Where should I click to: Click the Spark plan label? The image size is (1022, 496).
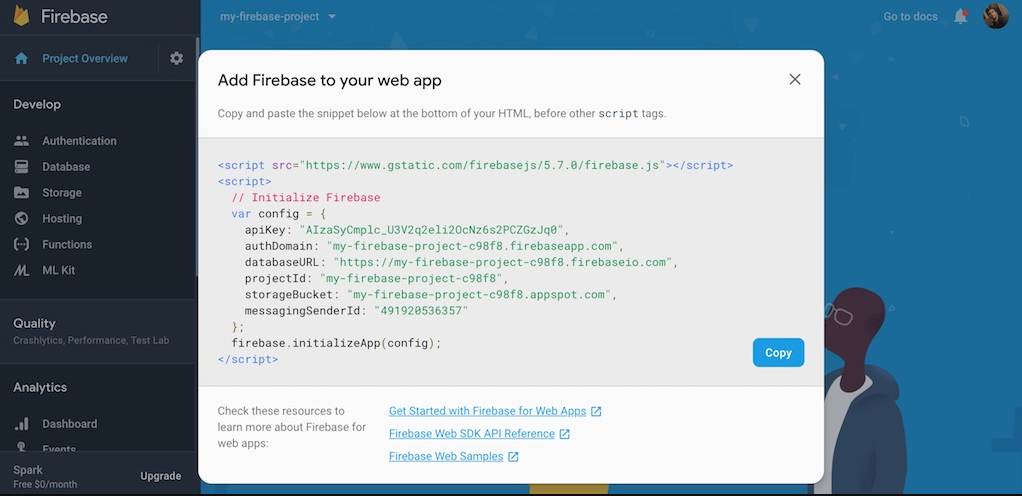(x=28, y=470)
